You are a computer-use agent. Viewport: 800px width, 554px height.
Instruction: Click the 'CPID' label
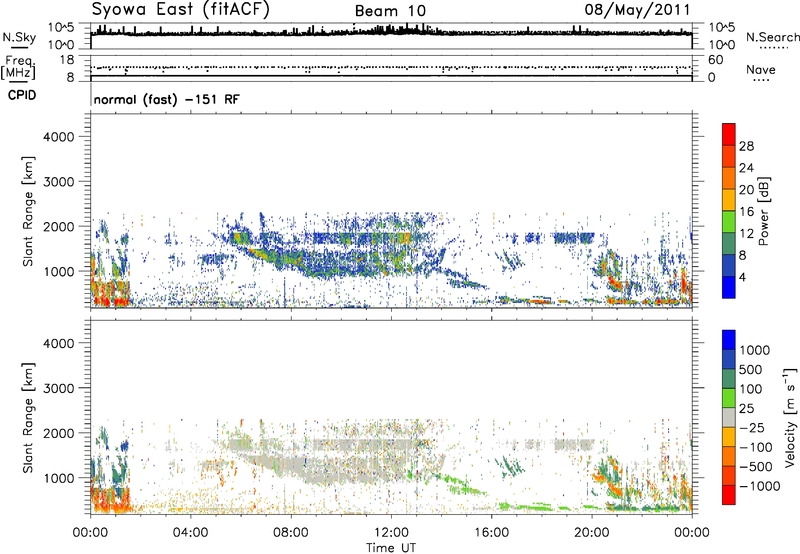coord(22,95)
